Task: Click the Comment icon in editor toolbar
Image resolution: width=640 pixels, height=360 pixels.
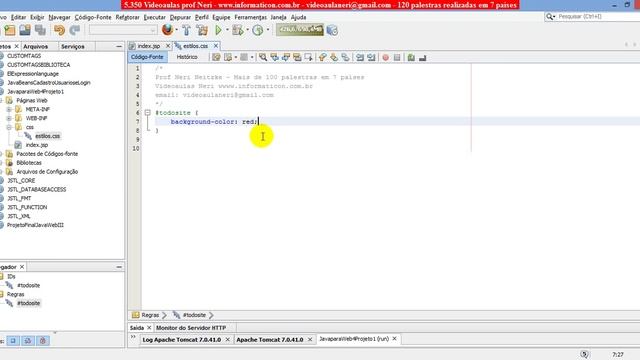Action: (411, 58)
